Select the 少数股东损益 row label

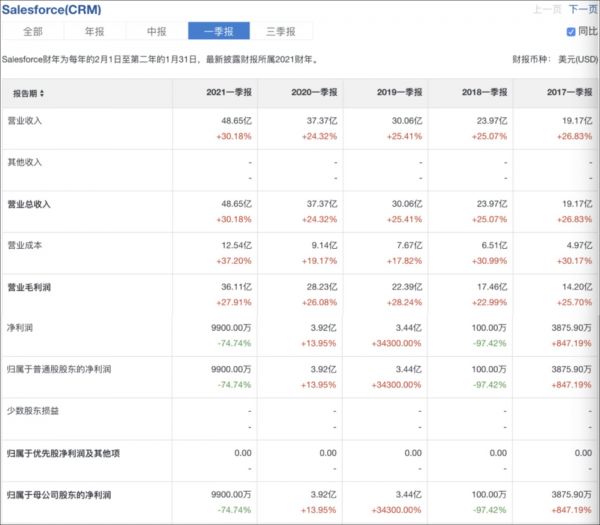(x=33, y=410)
